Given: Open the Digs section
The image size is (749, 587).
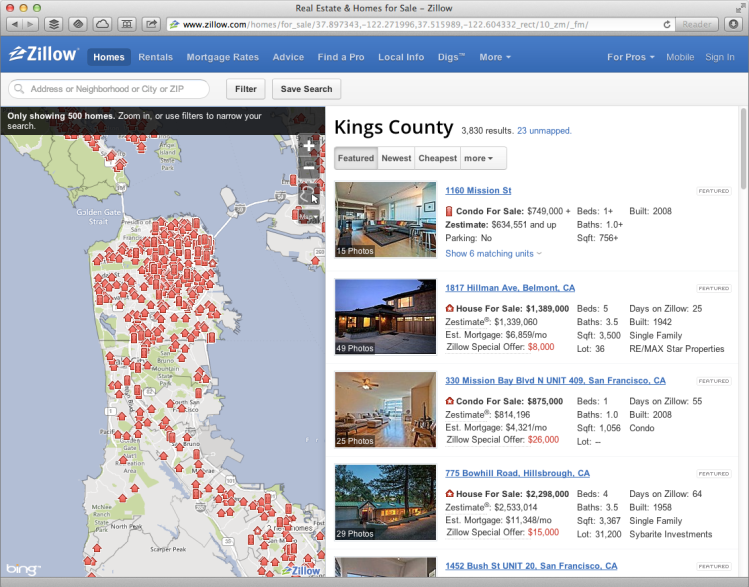Looking at the screenshot, I should point(451,57).
